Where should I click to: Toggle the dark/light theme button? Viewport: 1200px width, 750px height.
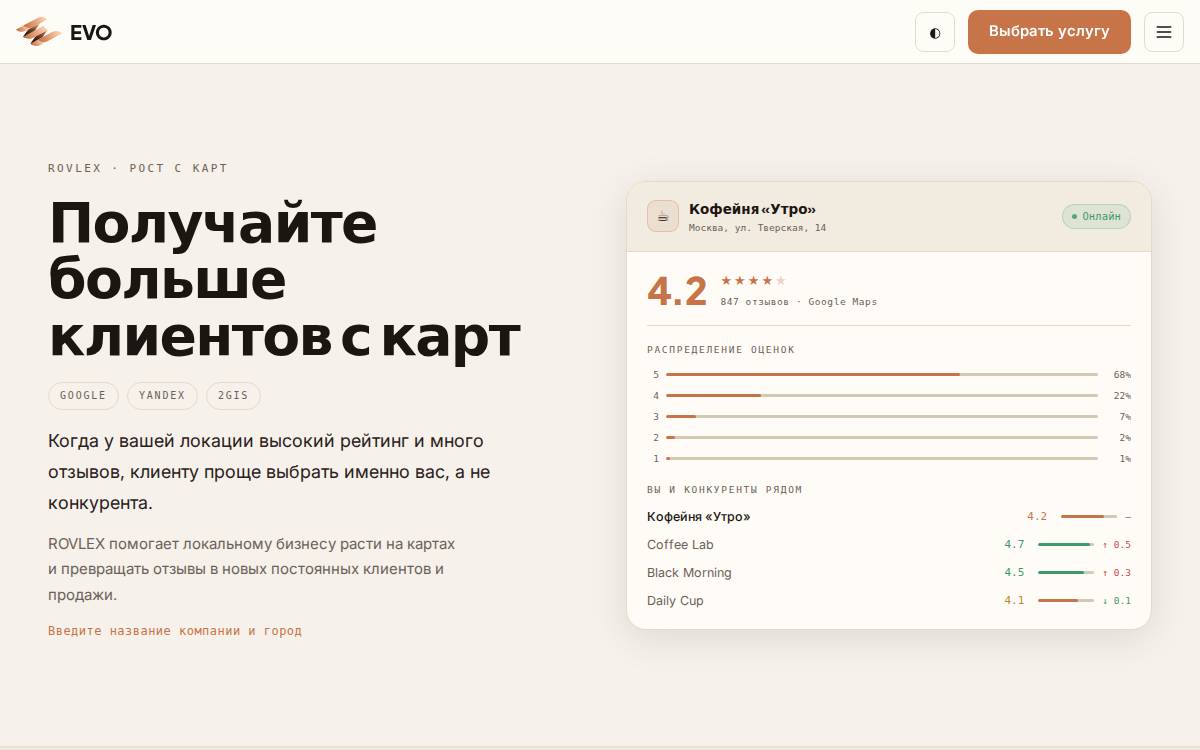click(x=935, y=32)
